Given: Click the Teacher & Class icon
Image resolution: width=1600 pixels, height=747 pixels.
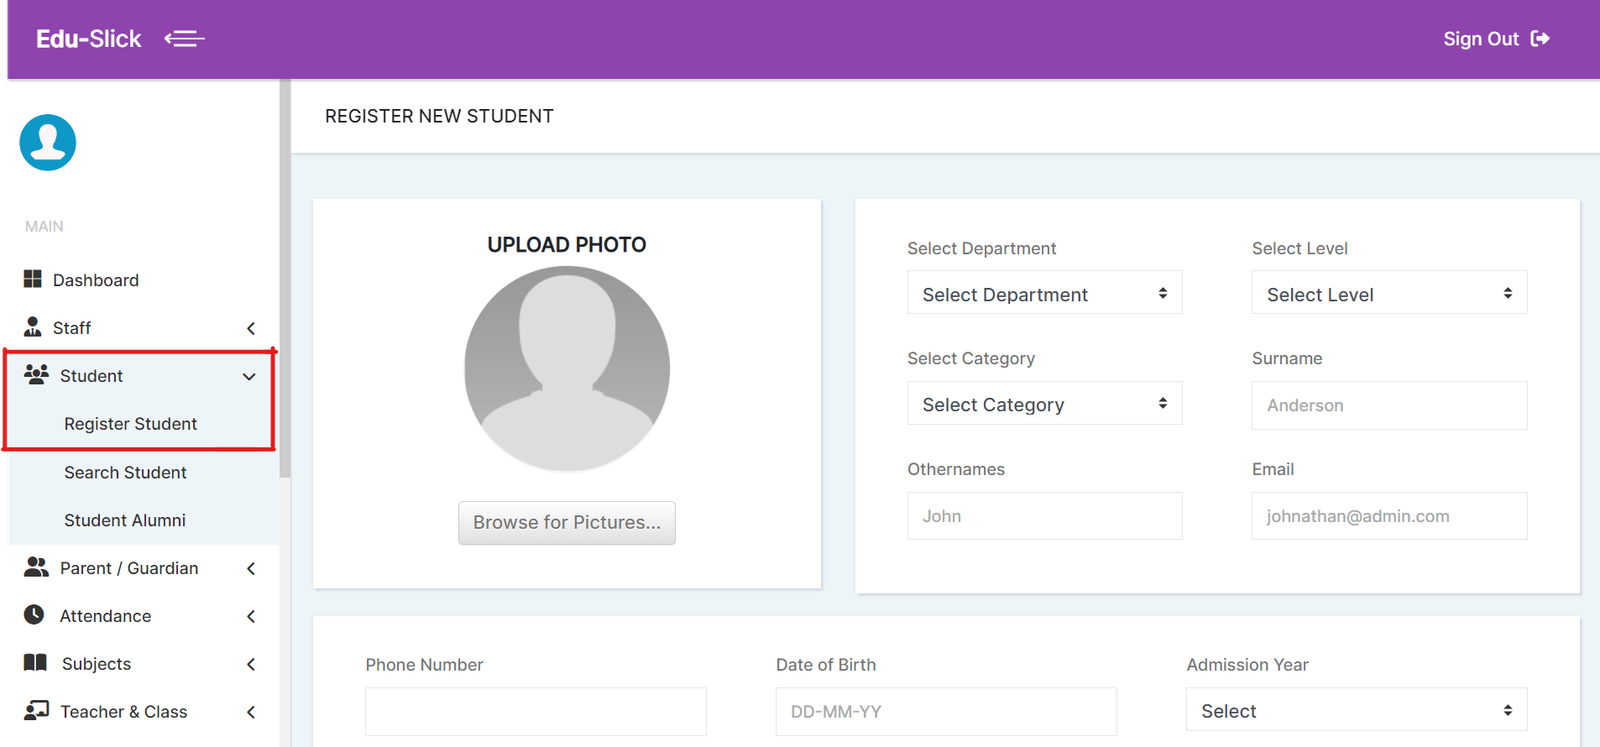Looking at the screenshot, I should [x=36, y=711].
